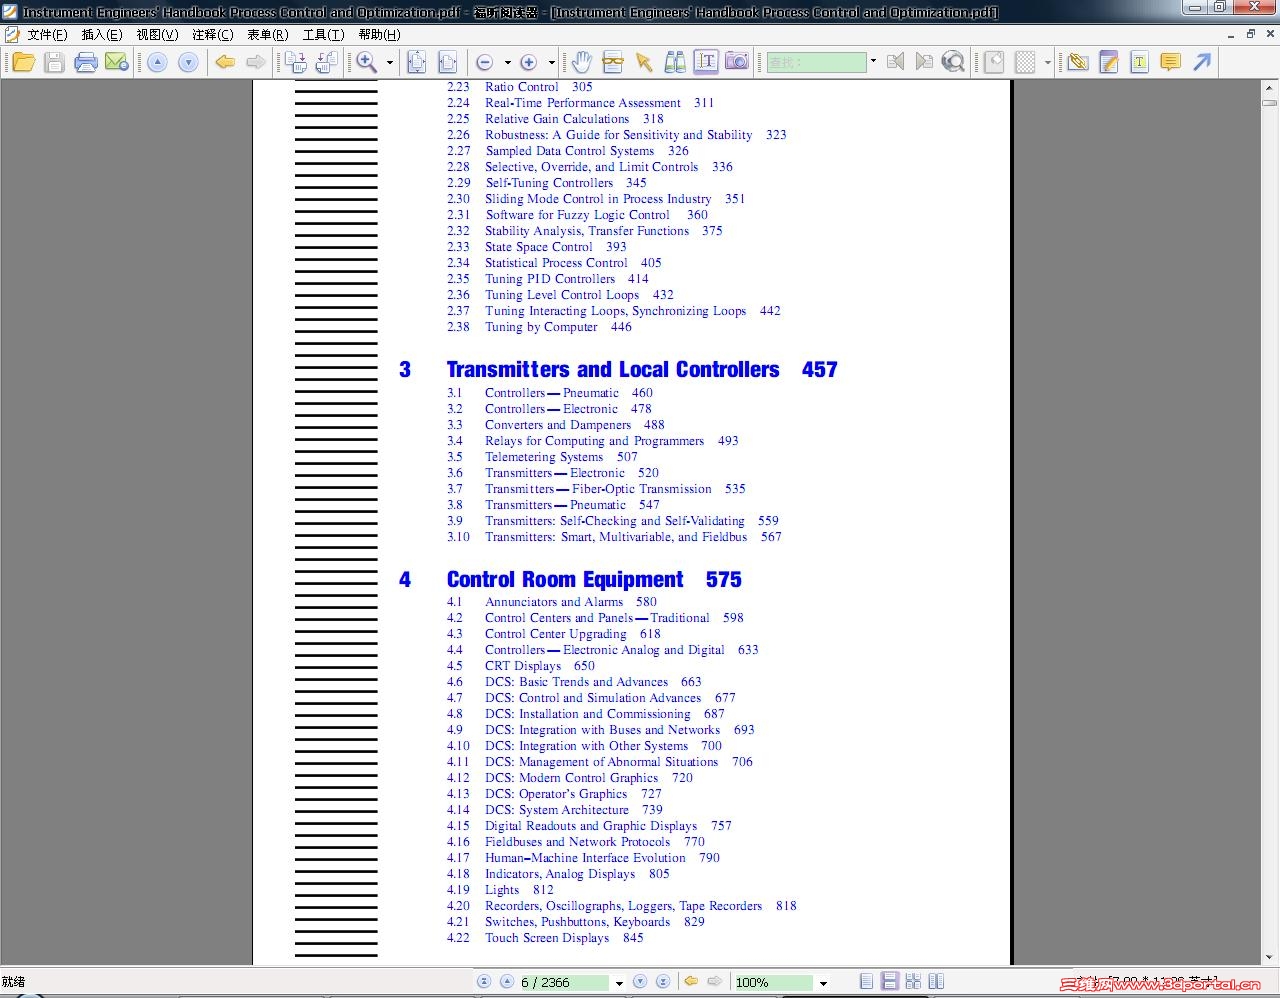The image size is (1280, 998).
Task: Switch to facing pages layout
Action: pos(913,982)
